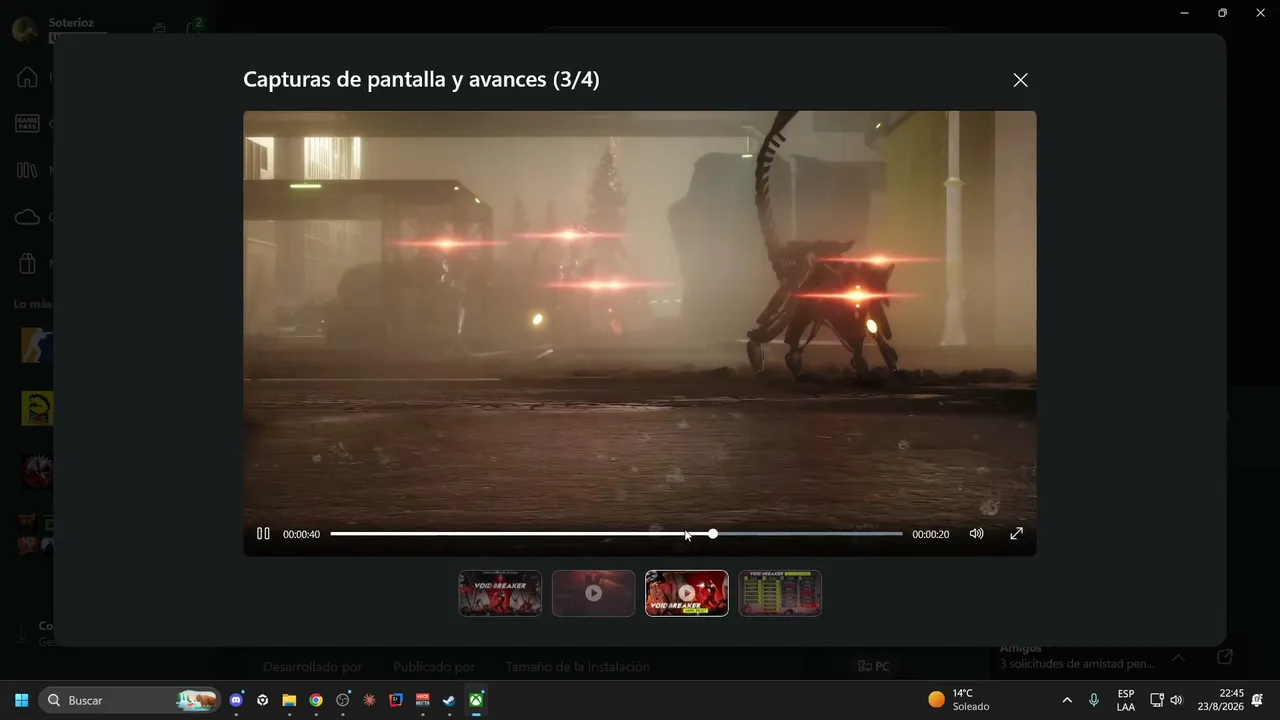Open File Explorer from the taskbar

click(289, 700)
